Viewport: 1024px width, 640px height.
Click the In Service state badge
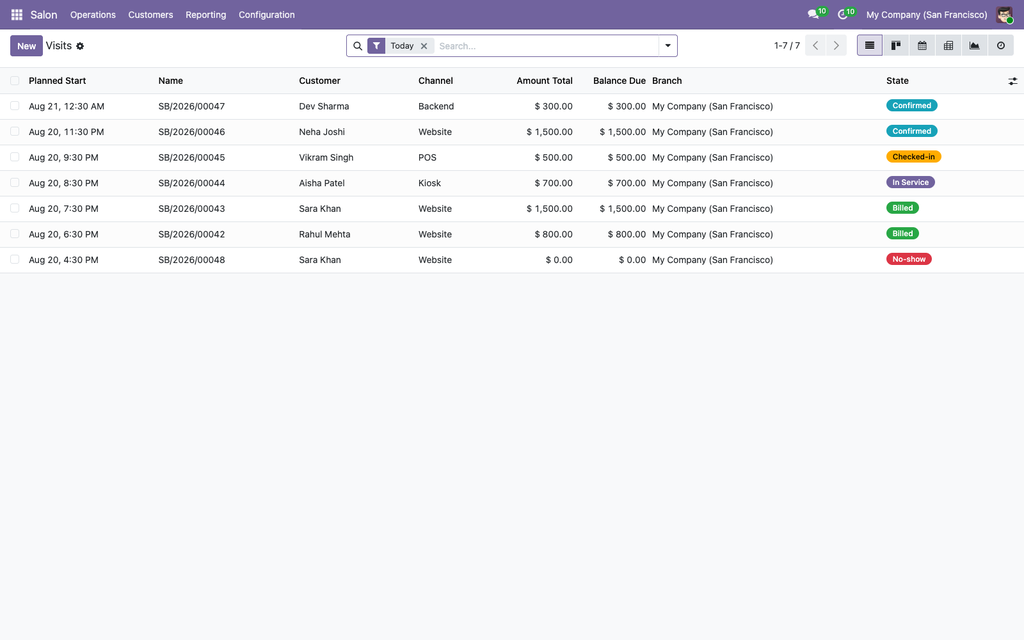910,182
